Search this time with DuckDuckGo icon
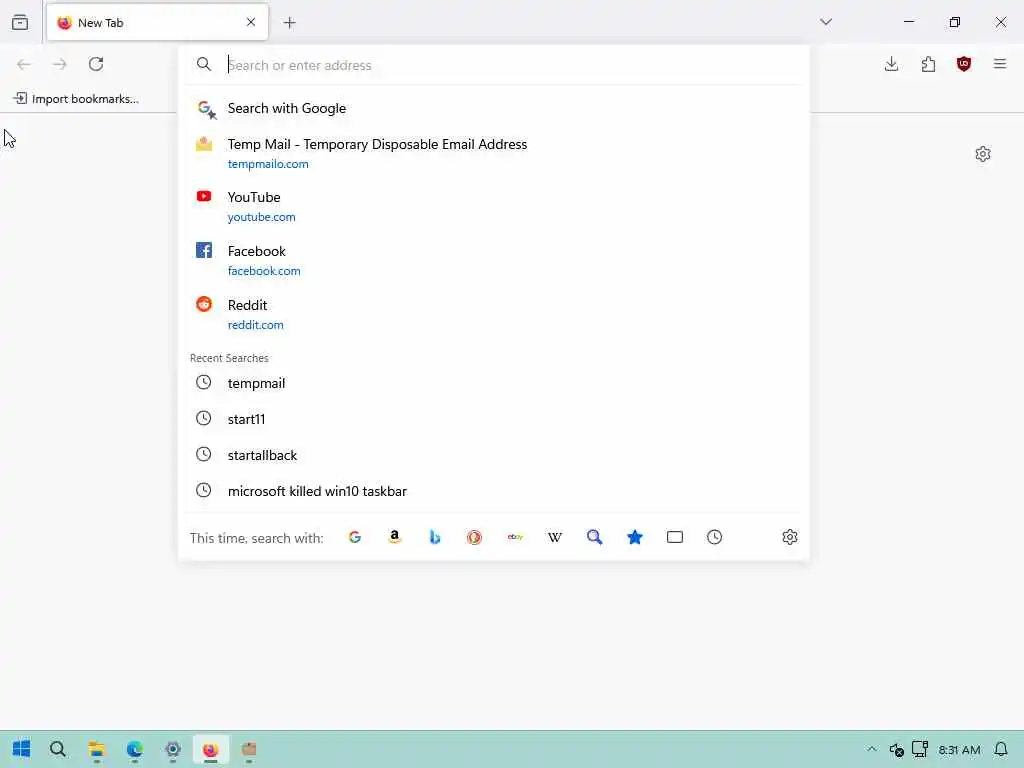Viewport: 1024px width, 768px height. tap(474, 537)
